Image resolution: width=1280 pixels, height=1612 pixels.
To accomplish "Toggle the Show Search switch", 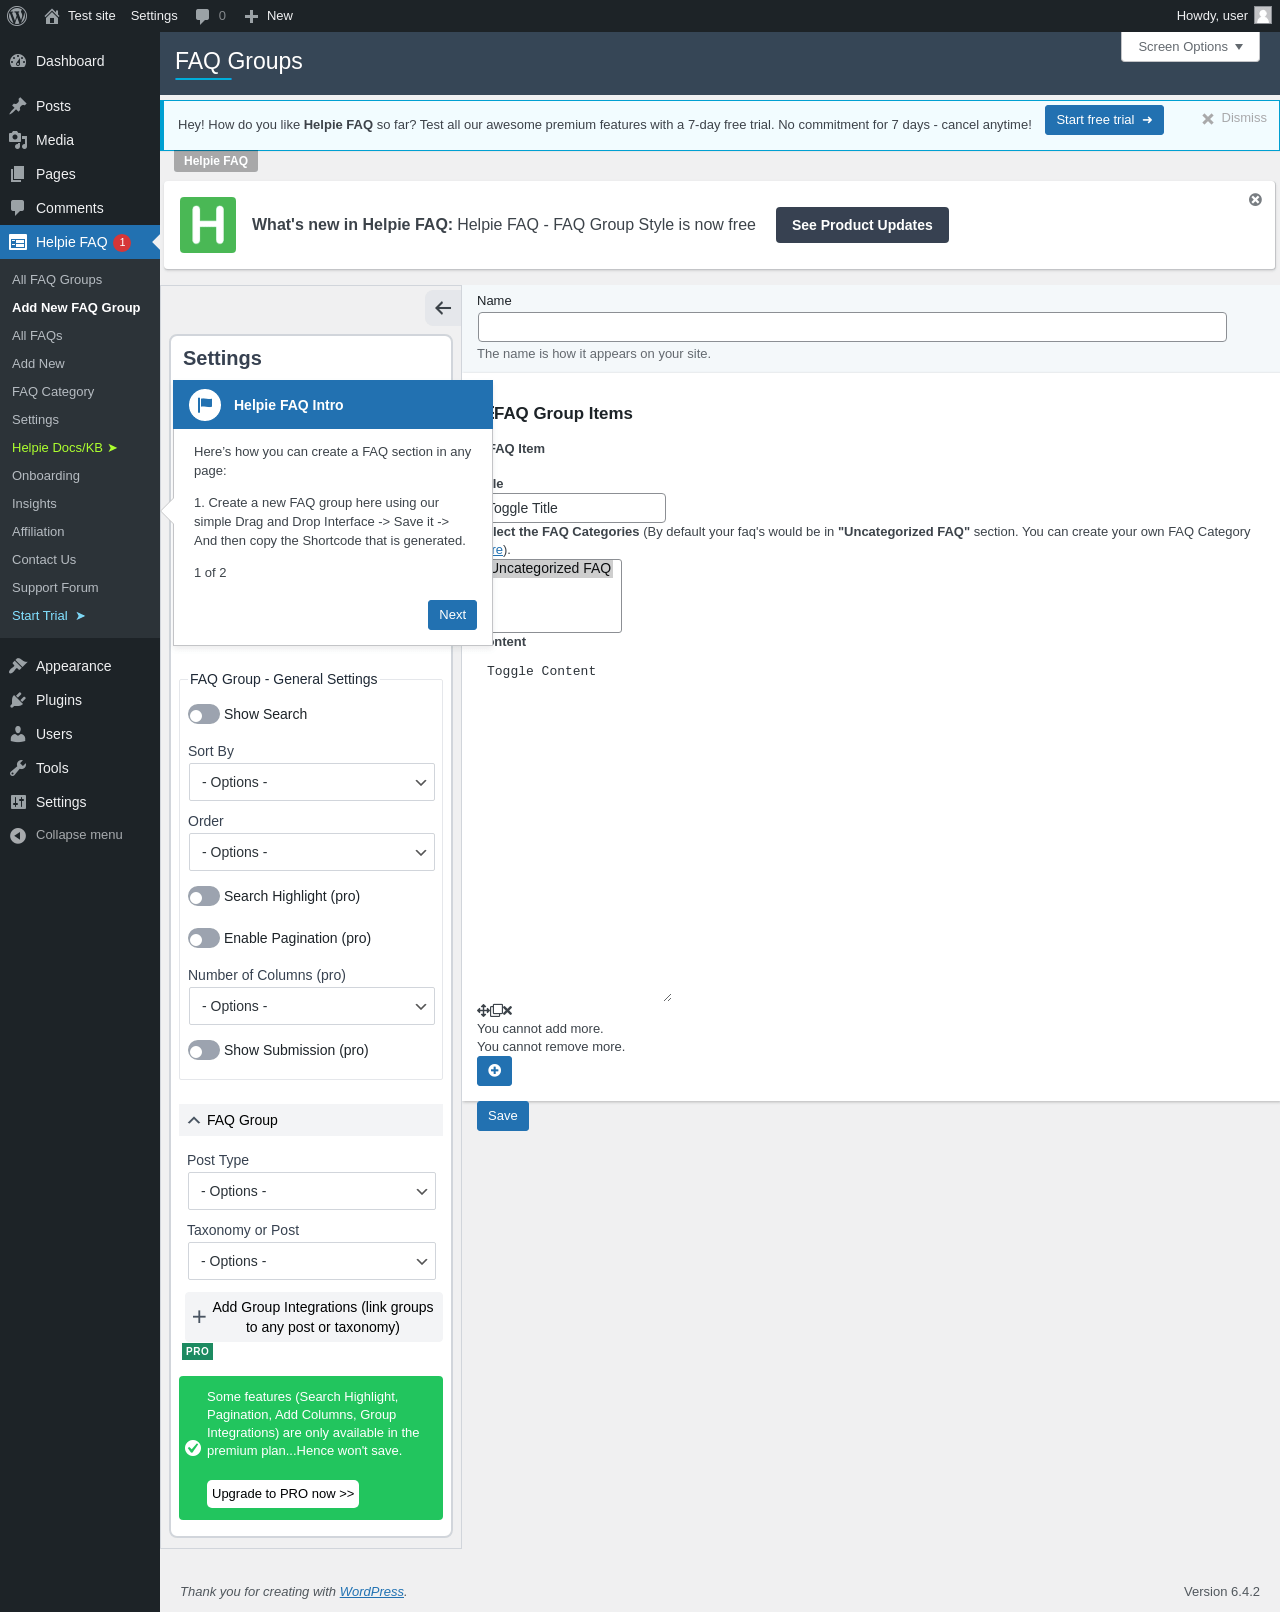I will 204,714.
